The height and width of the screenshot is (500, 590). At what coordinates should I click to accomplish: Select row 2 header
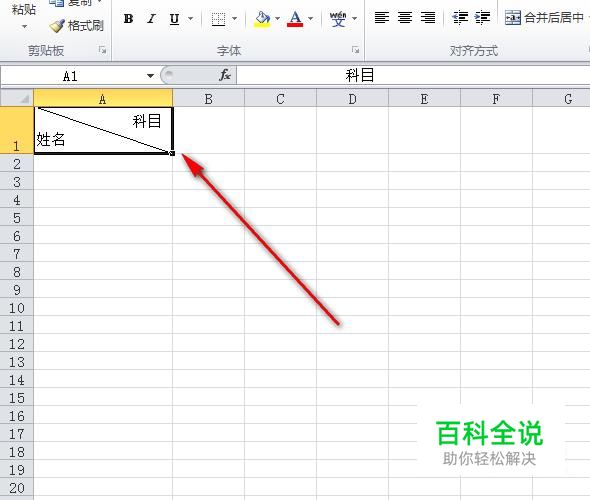[17, 163]
